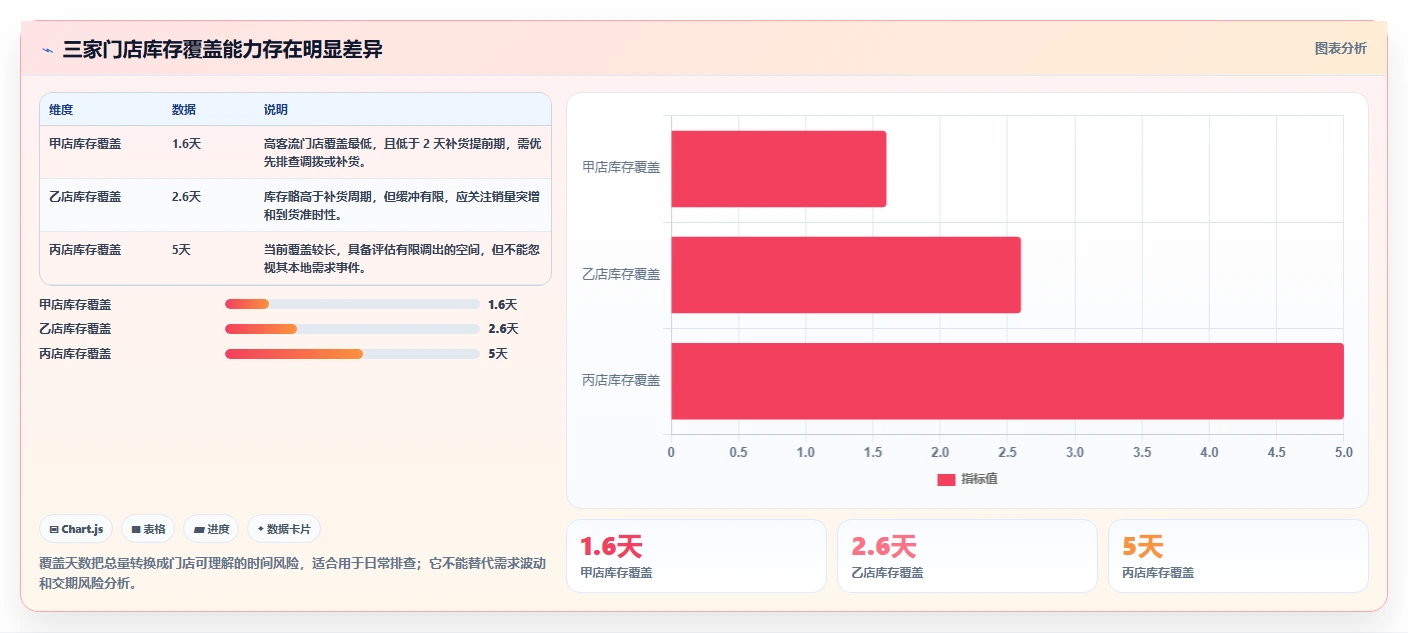
Task: Click the 乙店库存覆盖 chart axis label
Action: click(621, 274)
